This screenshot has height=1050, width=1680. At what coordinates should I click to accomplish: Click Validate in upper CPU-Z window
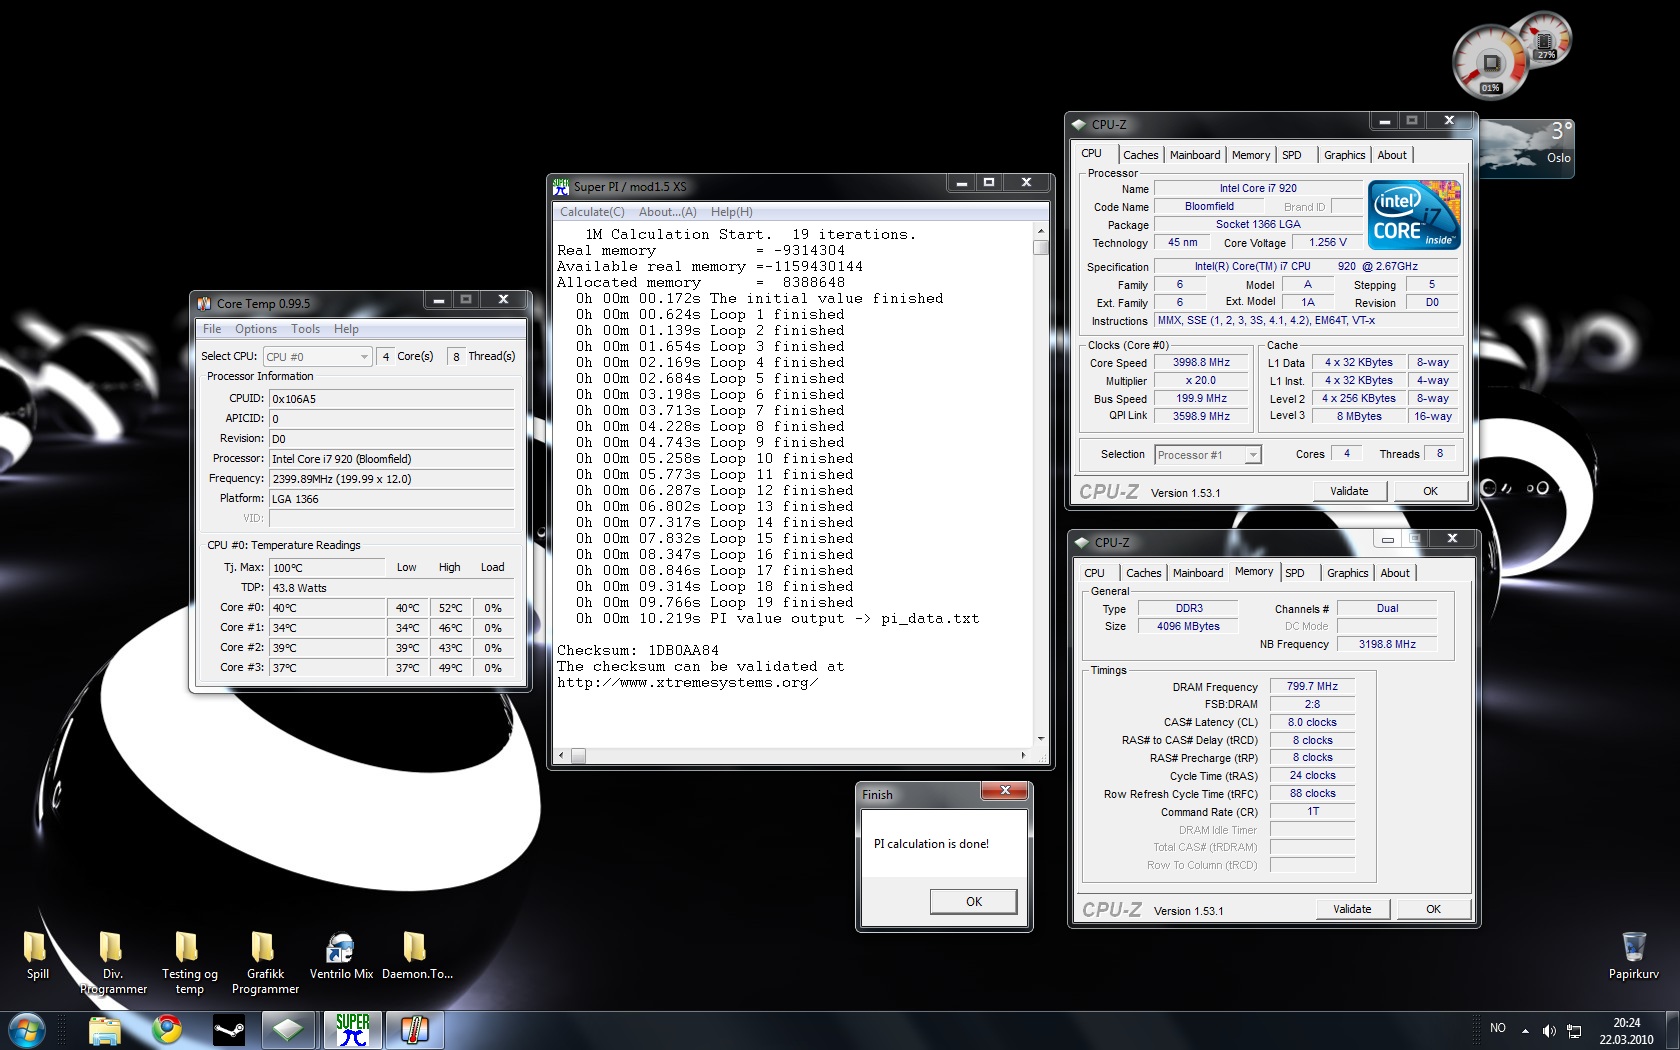pyautogui.click(x=1349, y=491)
